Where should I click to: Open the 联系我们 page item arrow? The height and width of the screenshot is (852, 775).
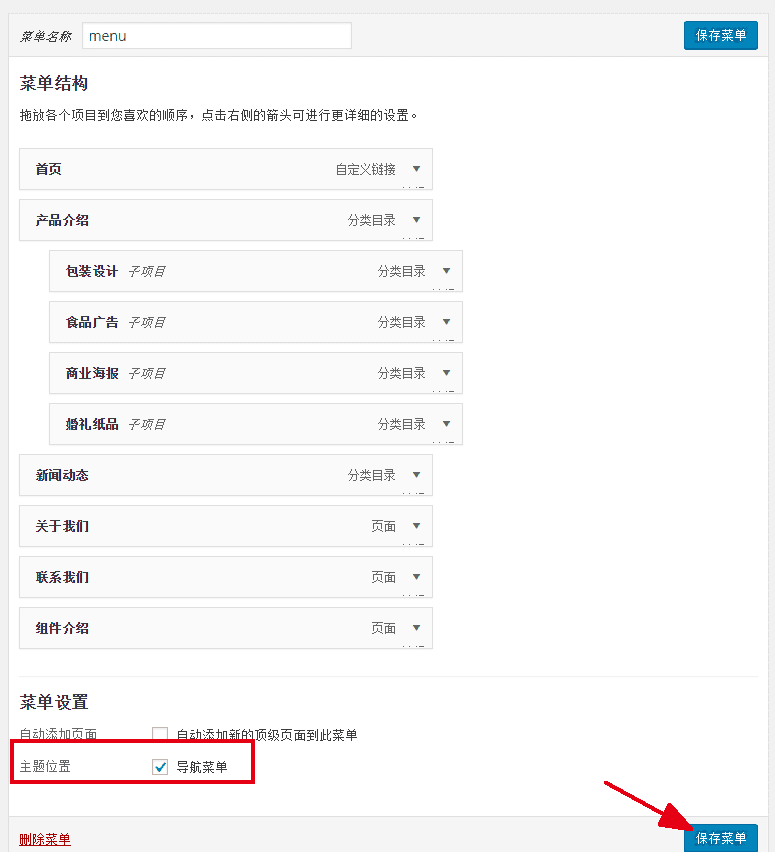[416, 577]
